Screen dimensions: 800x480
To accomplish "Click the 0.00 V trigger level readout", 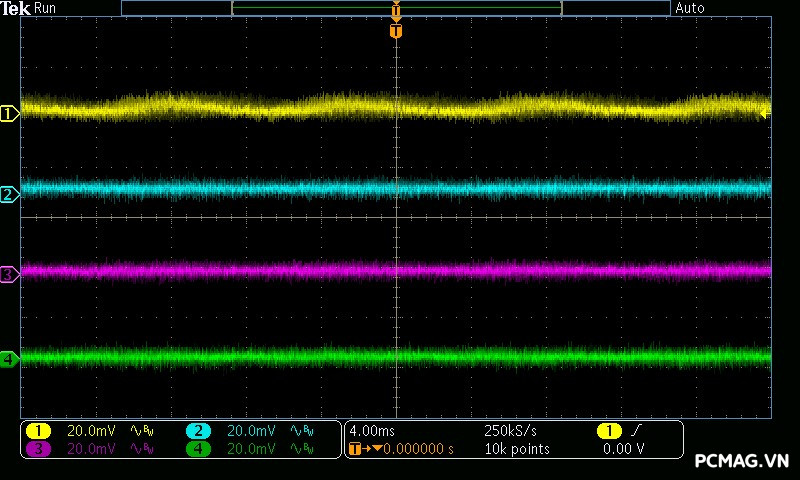I will click(624, 449).
